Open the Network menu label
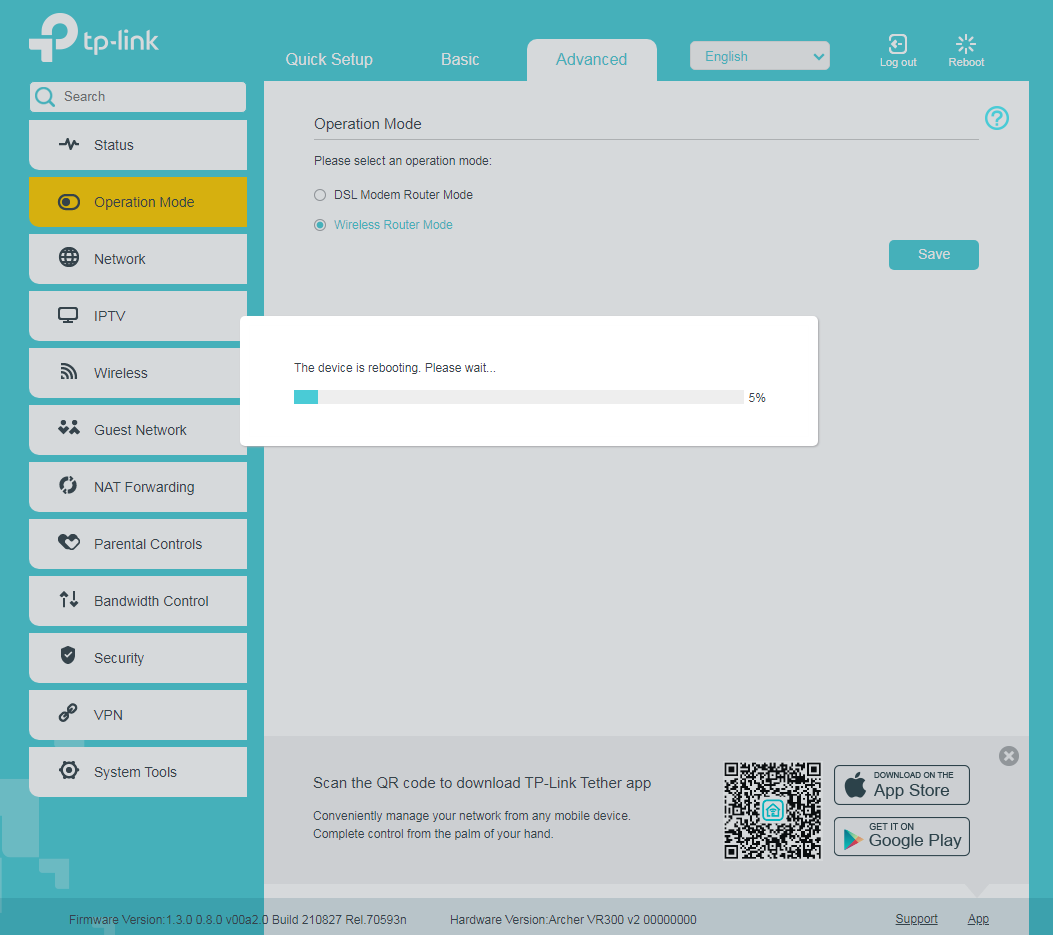 [x=120, y=259]
